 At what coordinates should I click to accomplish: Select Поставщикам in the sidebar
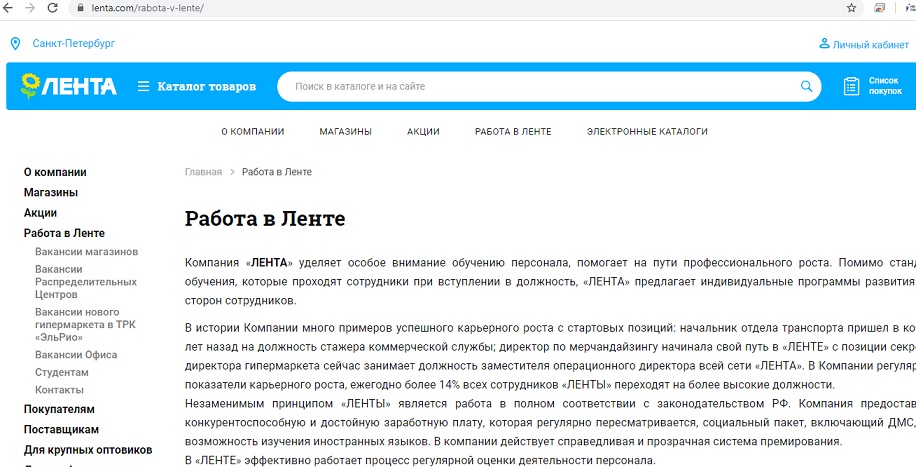pyautogui.click(x=61, y=430)
